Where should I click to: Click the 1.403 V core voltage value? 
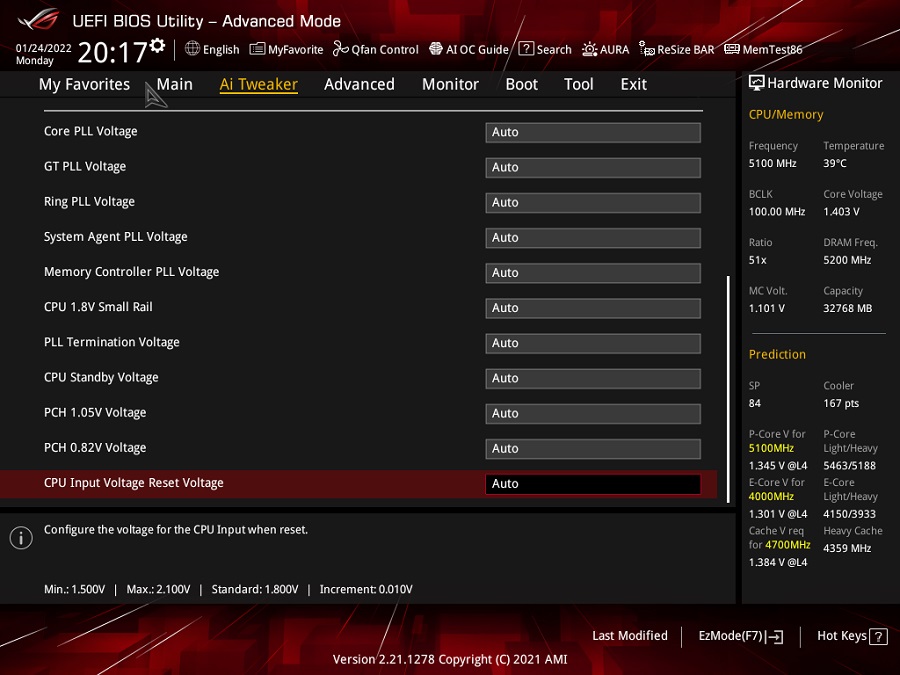click(x=841, y=212)
